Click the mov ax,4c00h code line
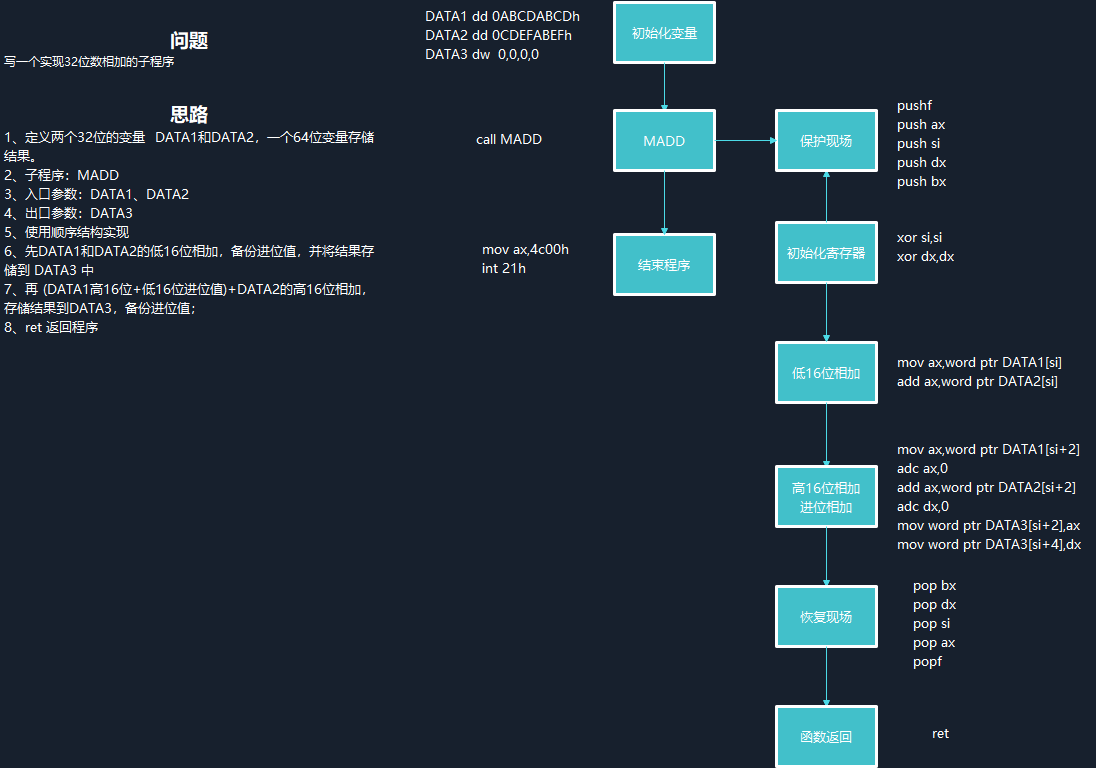The width and height of the screenshot is (1096, 768). point(526,249)
